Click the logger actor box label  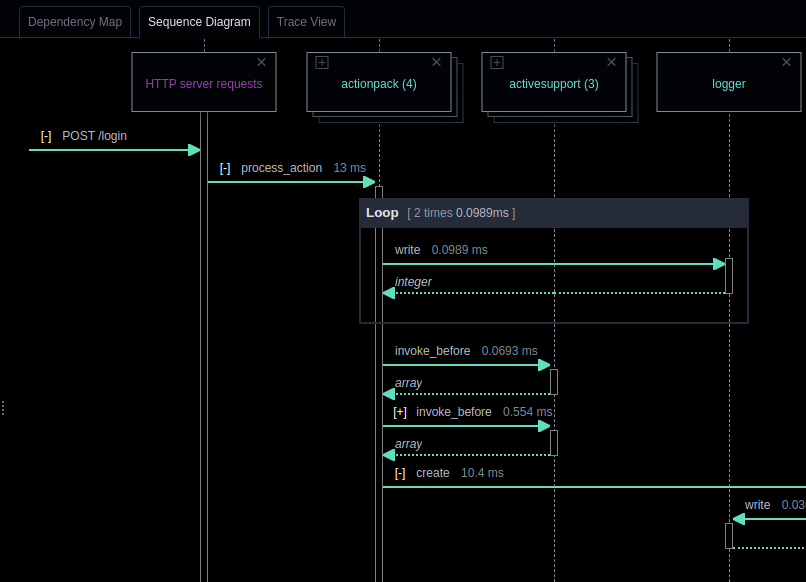(x=728, y=84)
